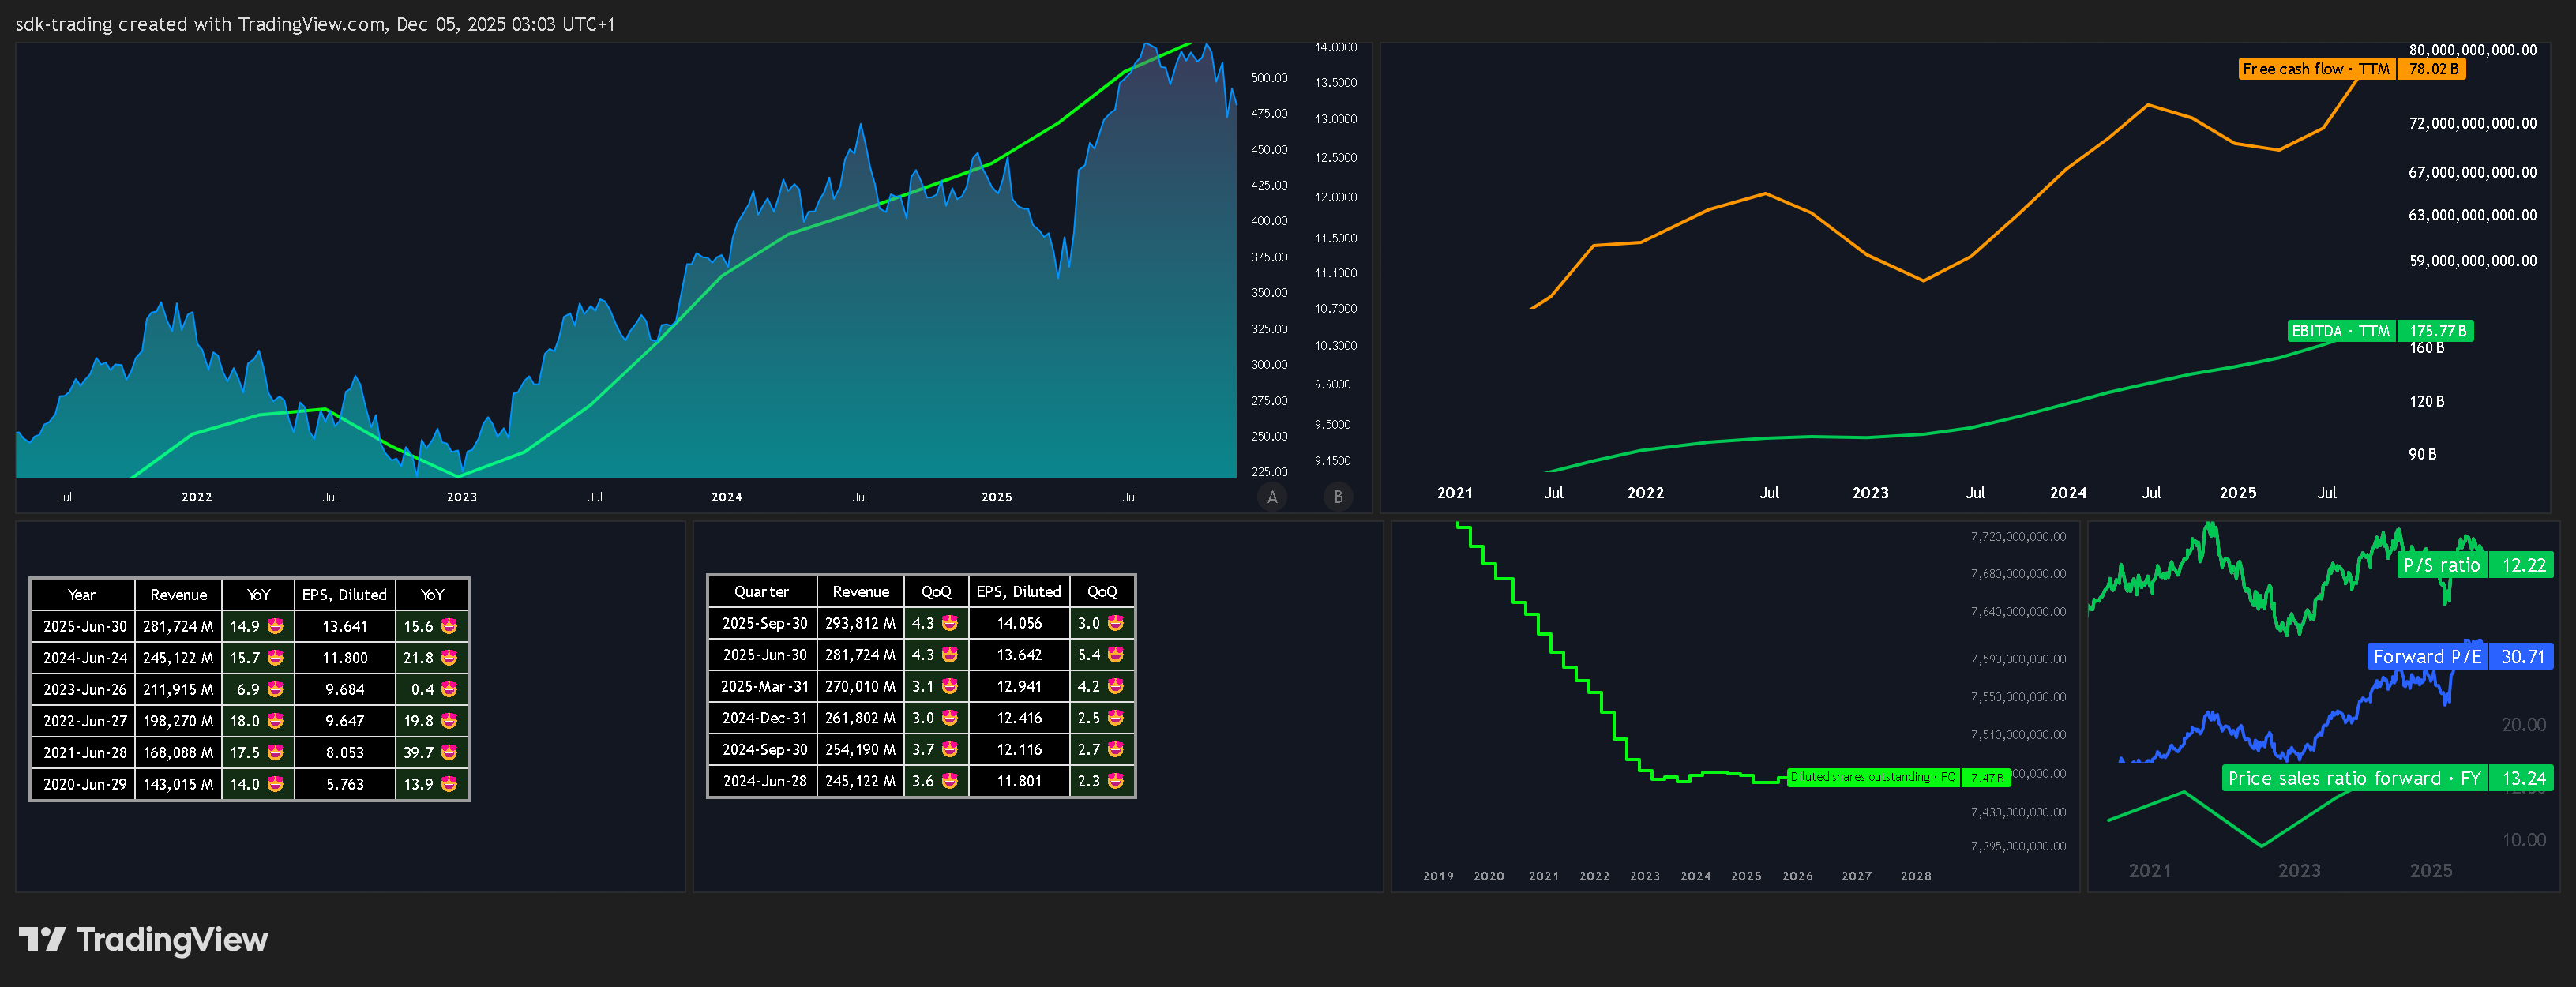Select Diluted shares outstanding · FQ label
Screen dimensions: 2576x987
(x=1872, y=777)
